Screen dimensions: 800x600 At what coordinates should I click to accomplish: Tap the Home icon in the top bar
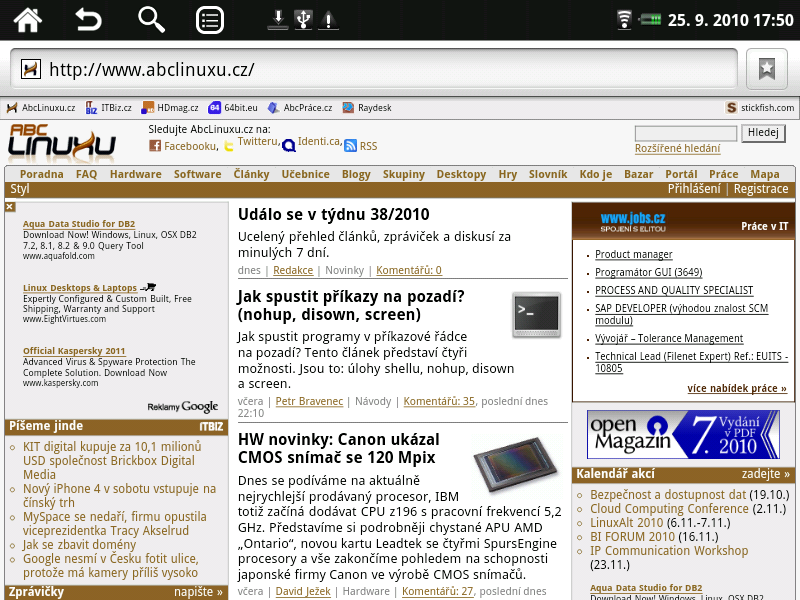click(x=28, y=20)
